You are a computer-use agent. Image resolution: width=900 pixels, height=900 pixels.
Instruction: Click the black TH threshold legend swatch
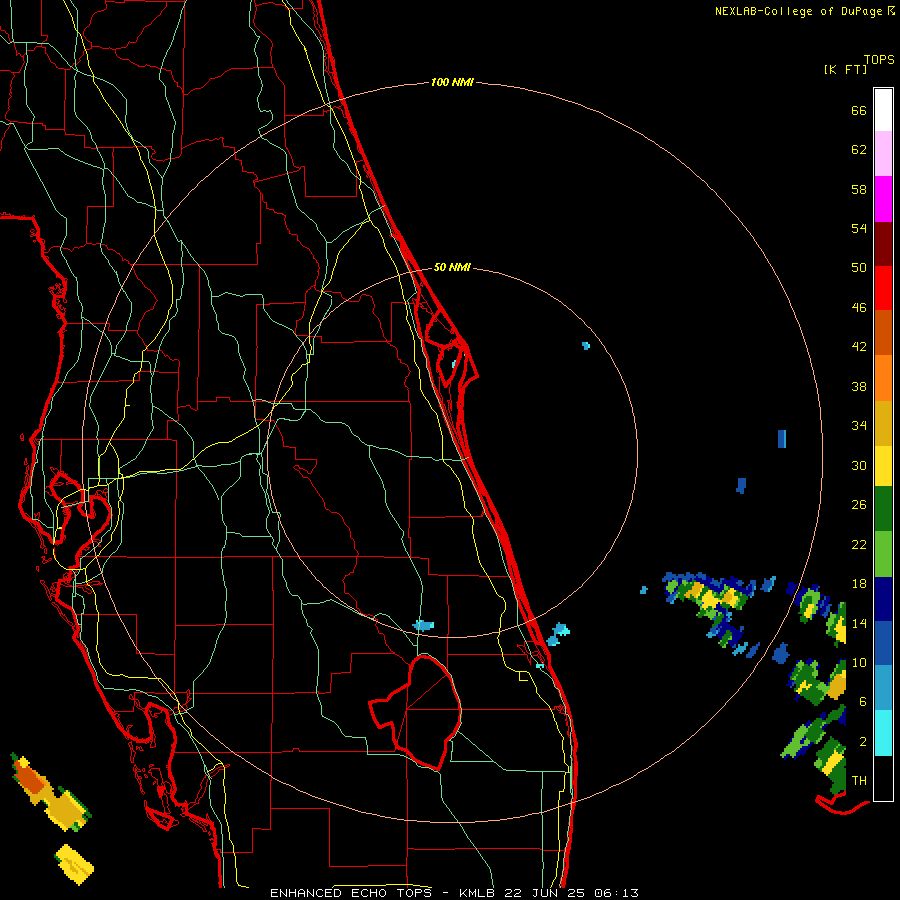pos(883,778)
